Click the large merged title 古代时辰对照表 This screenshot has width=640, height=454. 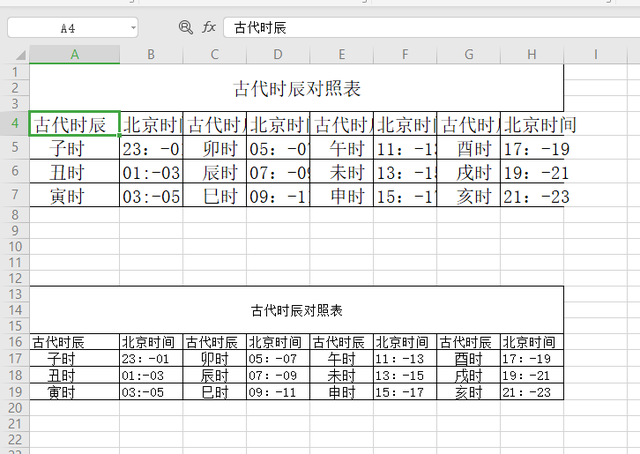(297, 88)
